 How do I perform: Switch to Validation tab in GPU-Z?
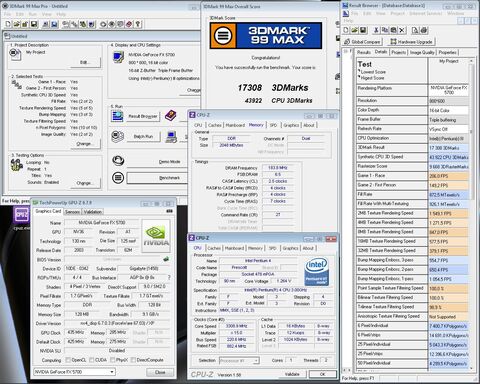pos(92,212)
